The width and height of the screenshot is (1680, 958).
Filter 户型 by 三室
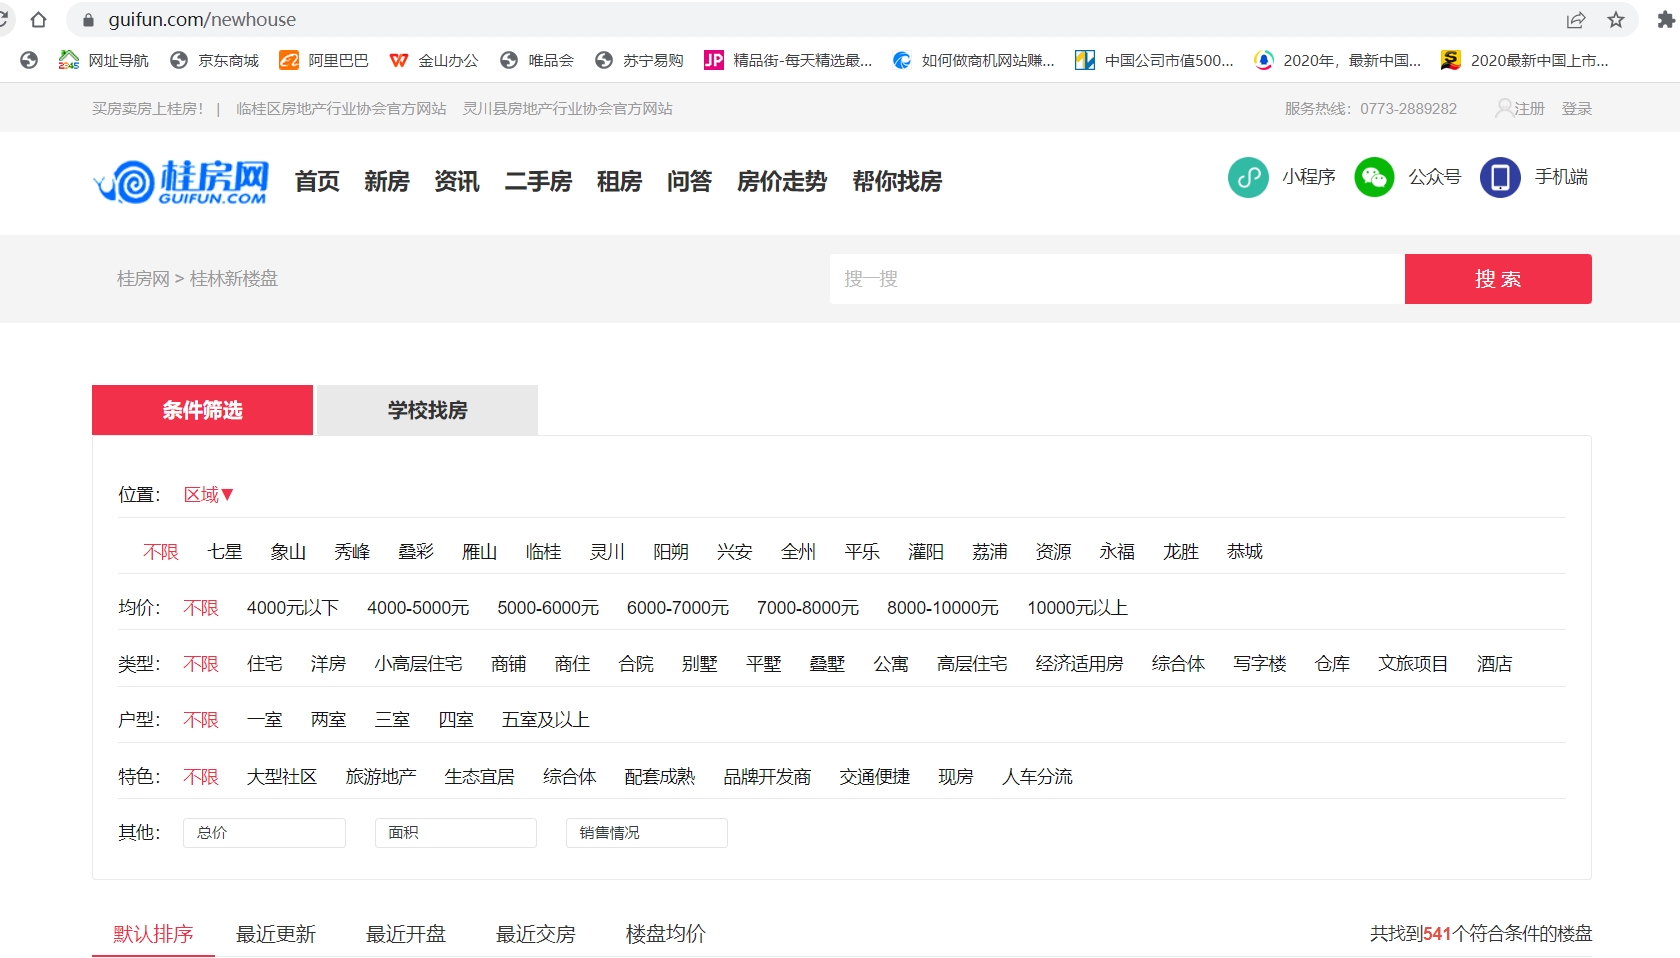392,720
